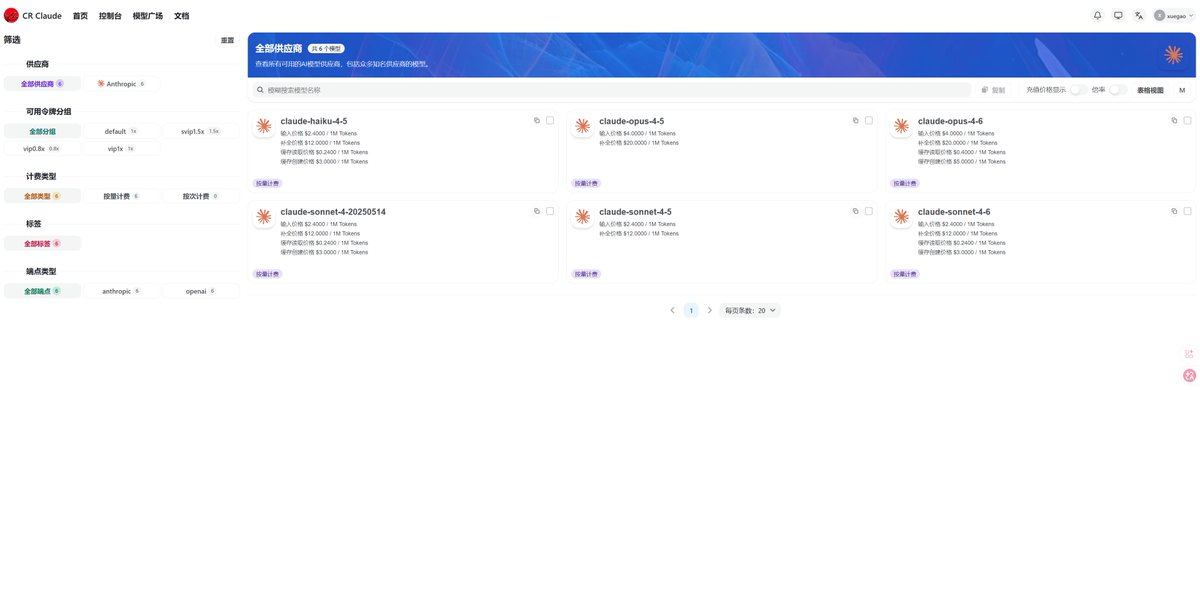Viewport: 1200px width, 616px height.
Task: Open 模型广场 in the top navigation
Action: 148,16
